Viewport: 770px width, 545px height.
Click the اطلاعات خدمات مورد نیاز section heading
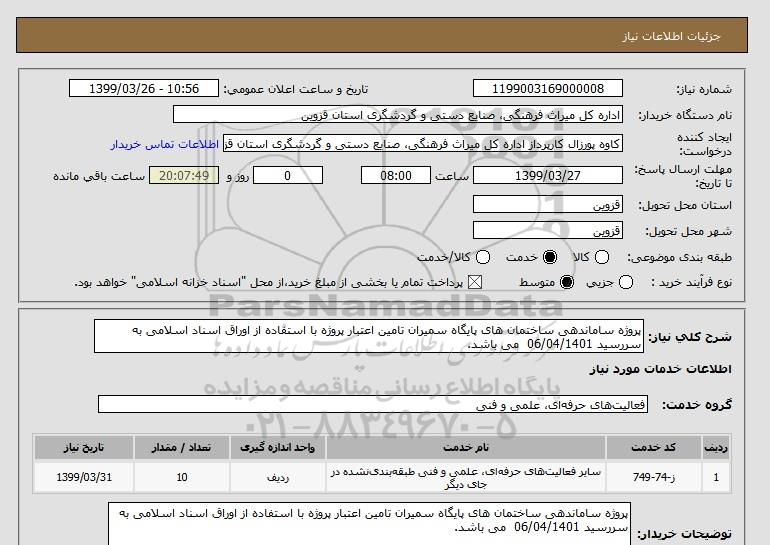point(660,369)
